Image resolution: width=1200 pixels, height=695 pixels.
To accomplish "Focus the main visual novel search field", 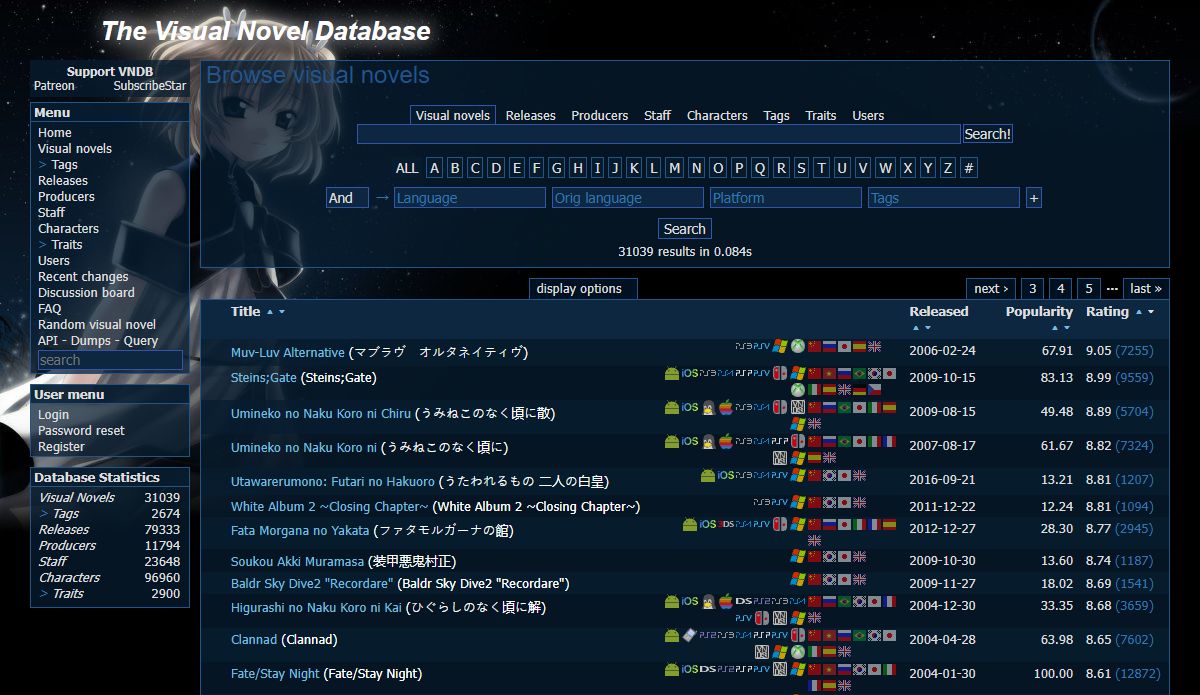I will pos(659,134).
